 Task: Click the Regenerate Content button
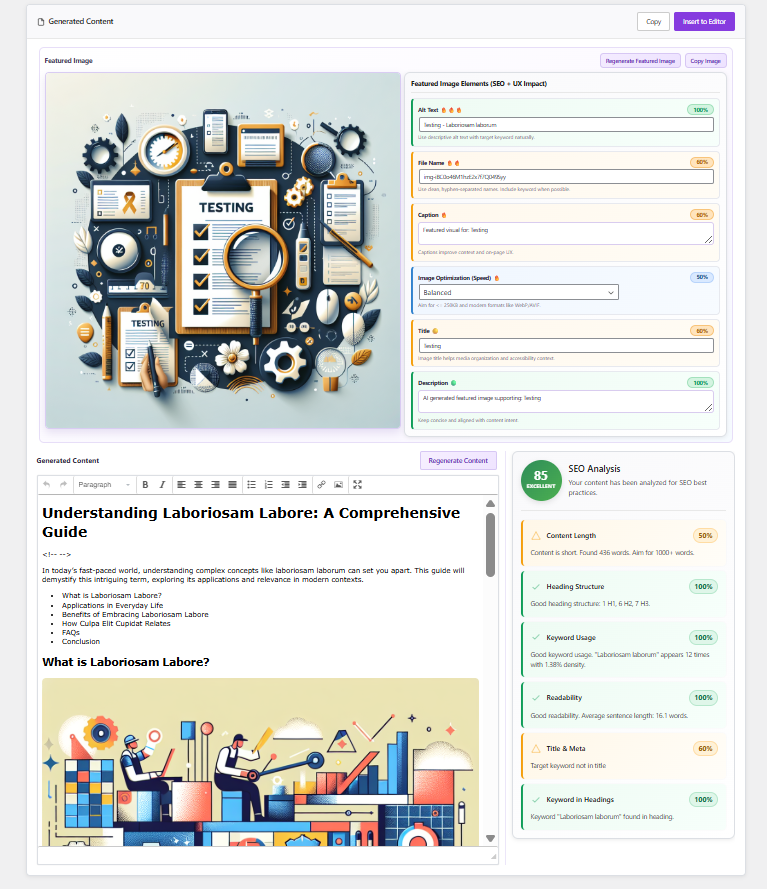(x=458, y=460)
